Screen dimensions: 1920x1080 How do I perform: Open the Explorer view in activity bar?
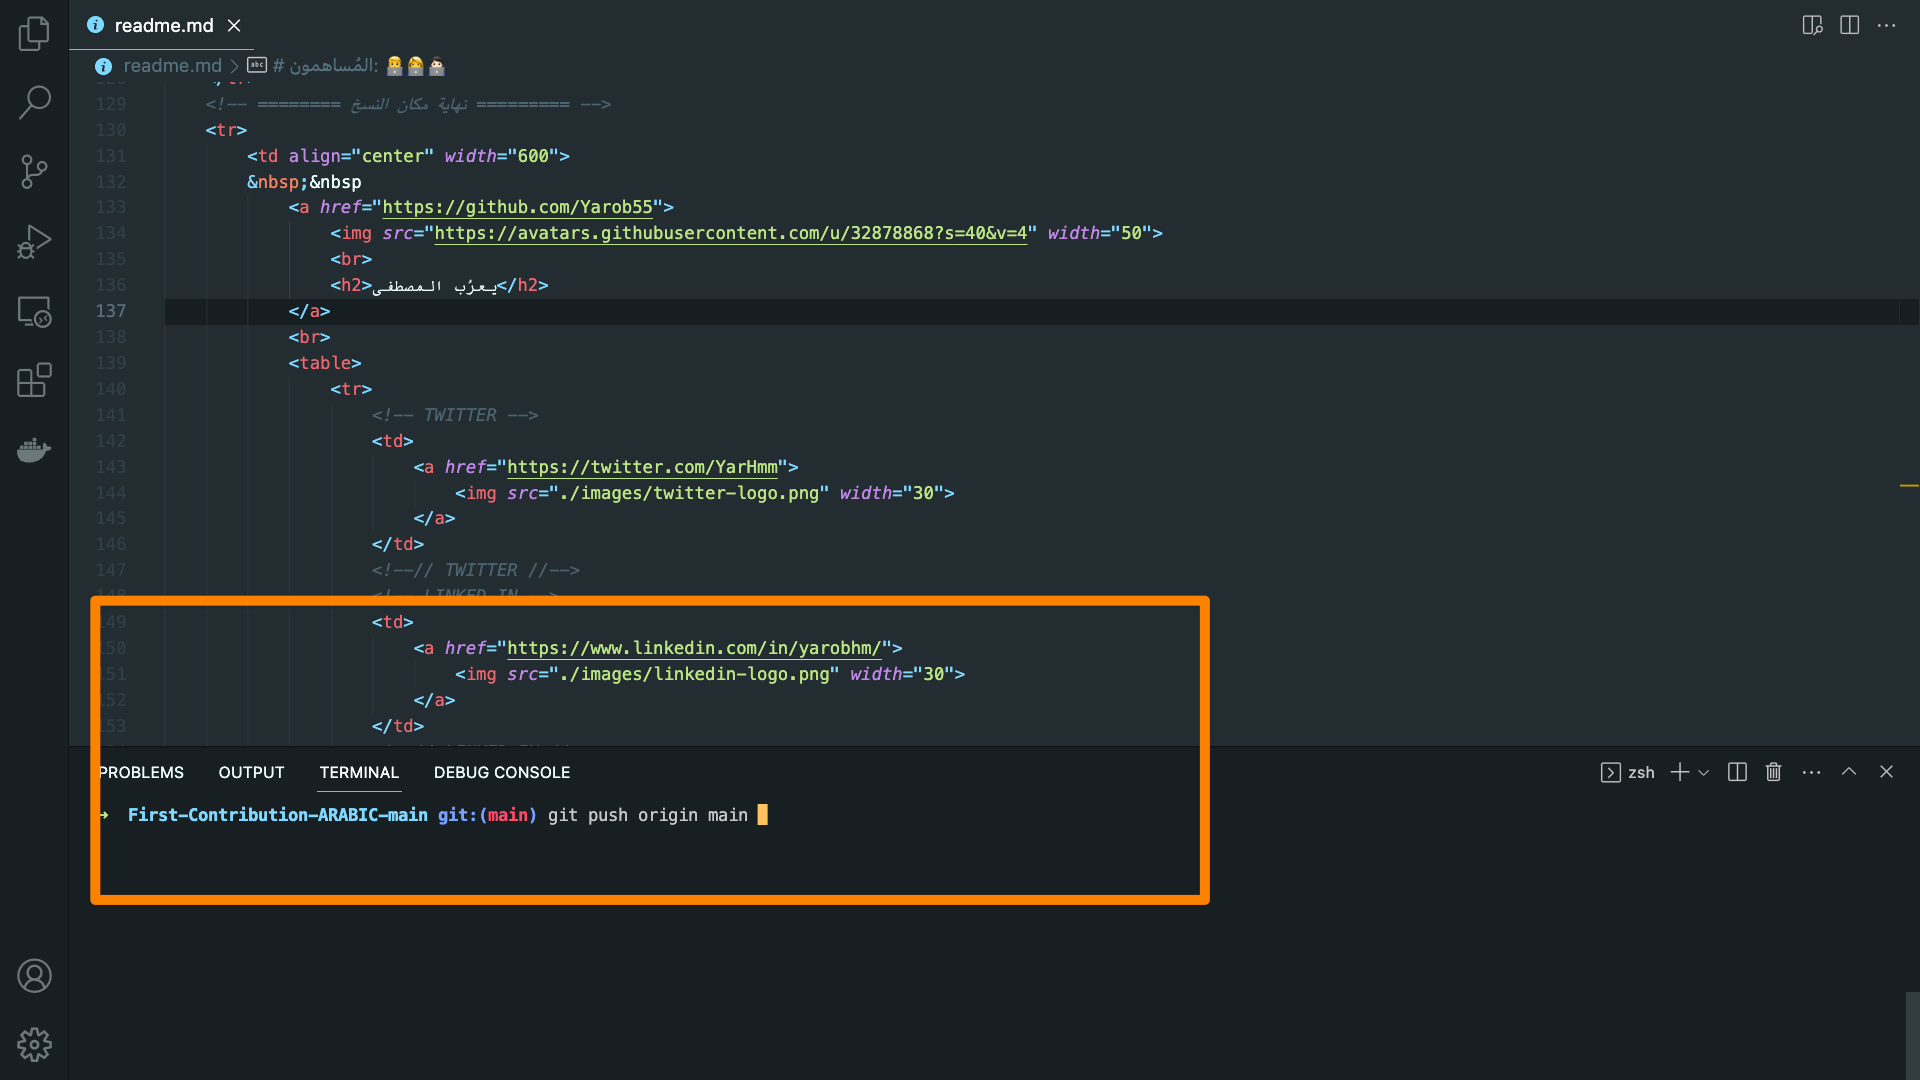[34, 33]
